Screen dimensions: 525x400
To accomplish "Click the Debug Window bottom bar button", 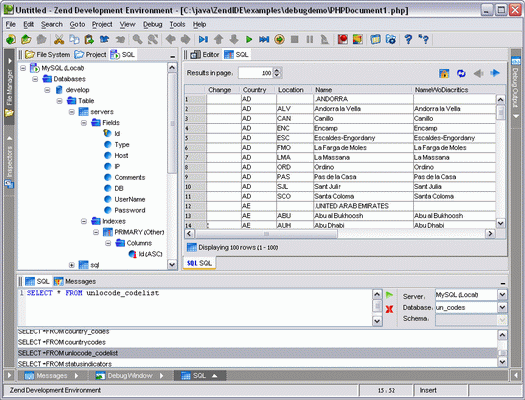I will click(129, 376).
